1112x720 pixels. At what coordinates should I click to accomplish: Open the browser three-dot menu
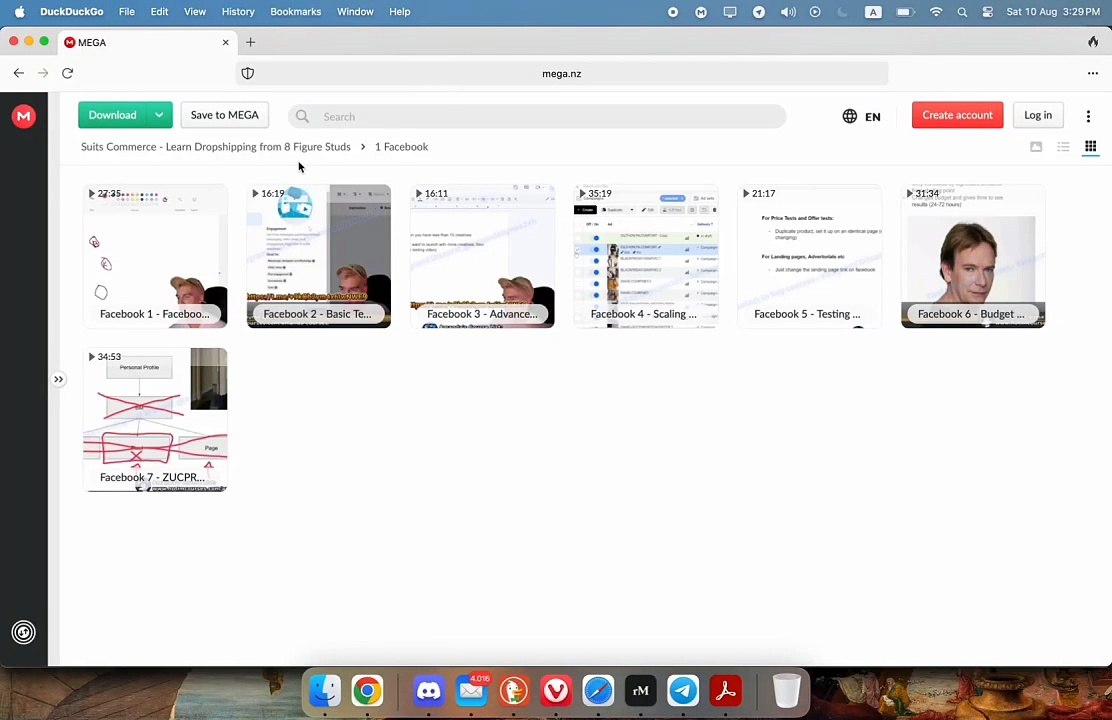[1092, 73]
